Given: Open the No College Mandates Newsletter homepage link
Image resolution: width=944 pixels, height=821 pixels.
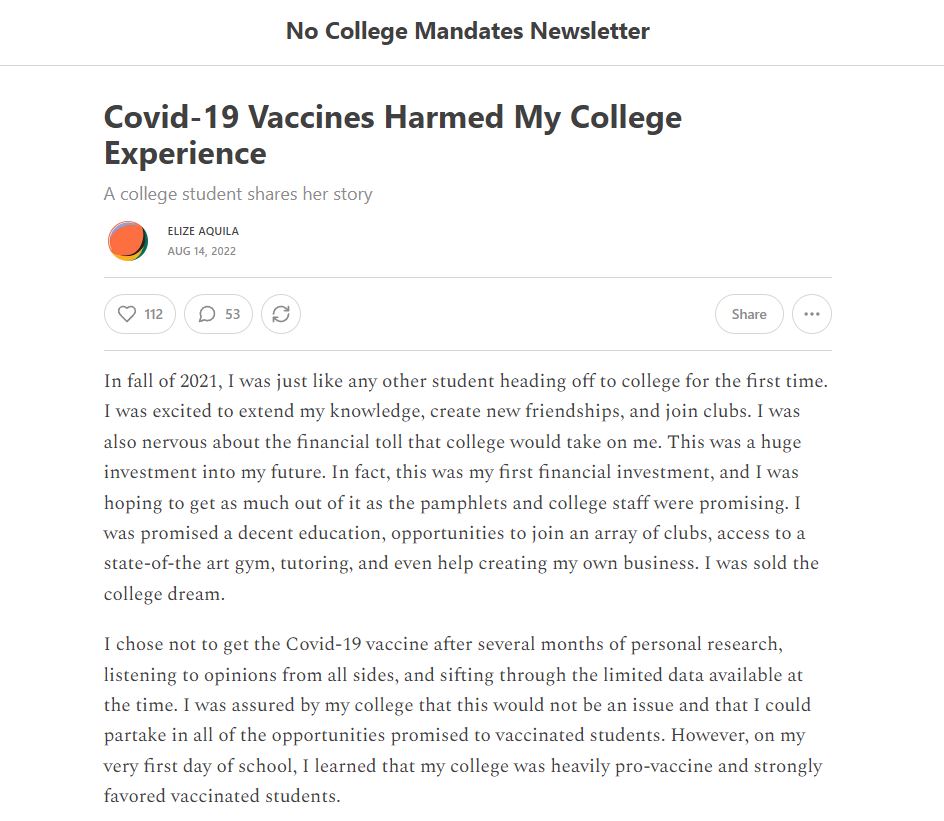Looking at the screenshot, I should [x=467, y=31].
